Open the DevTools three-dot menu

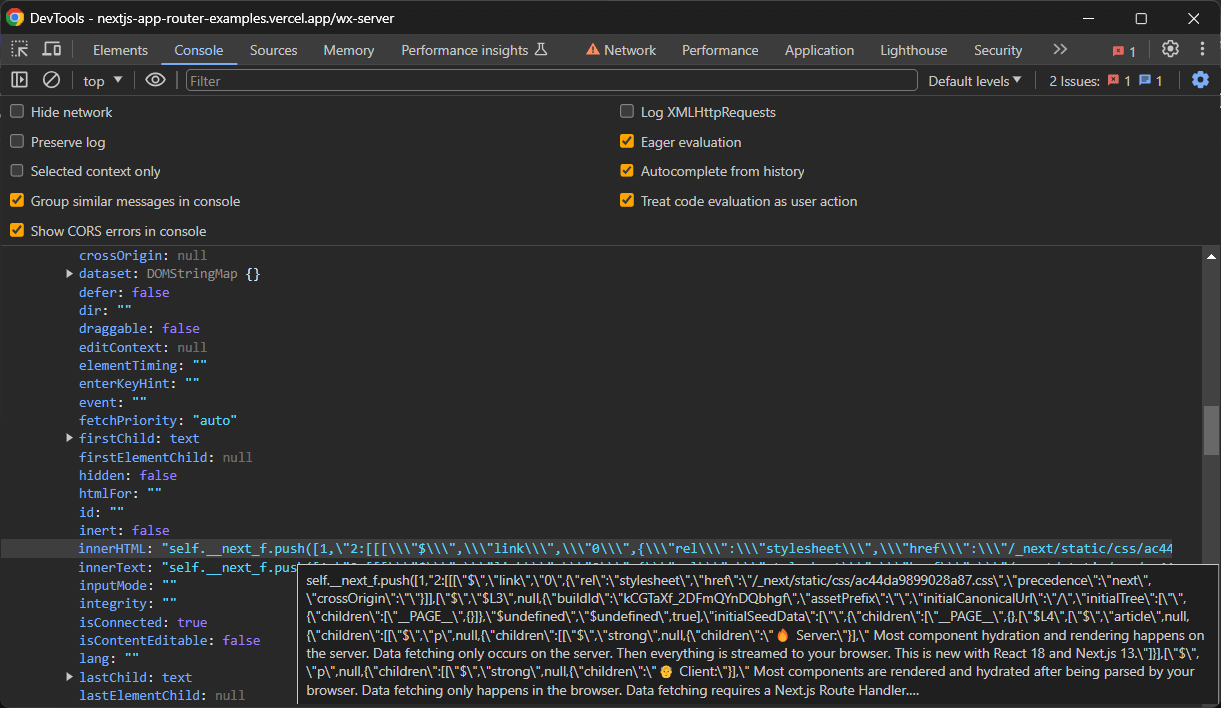pyautogui.click(x=1201, y=50)
